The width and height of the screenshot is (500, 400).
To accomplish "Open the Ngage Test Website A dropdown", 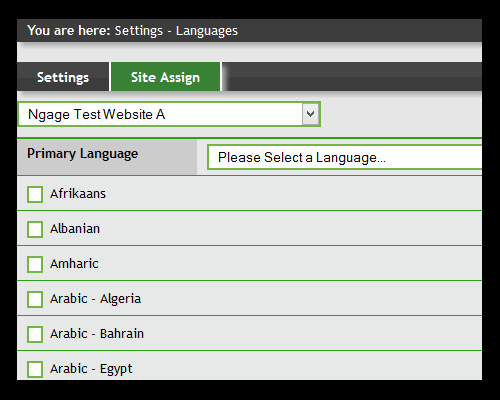I will pyautogui.click(x=169, y=114).
